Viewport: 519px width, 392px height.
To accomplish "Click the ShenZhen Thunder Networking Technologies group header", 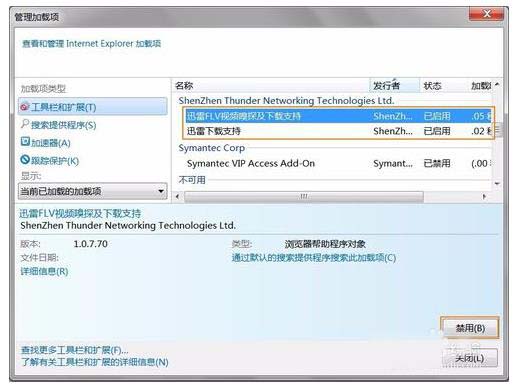I will pyautogui.click(x=286, y=101).
